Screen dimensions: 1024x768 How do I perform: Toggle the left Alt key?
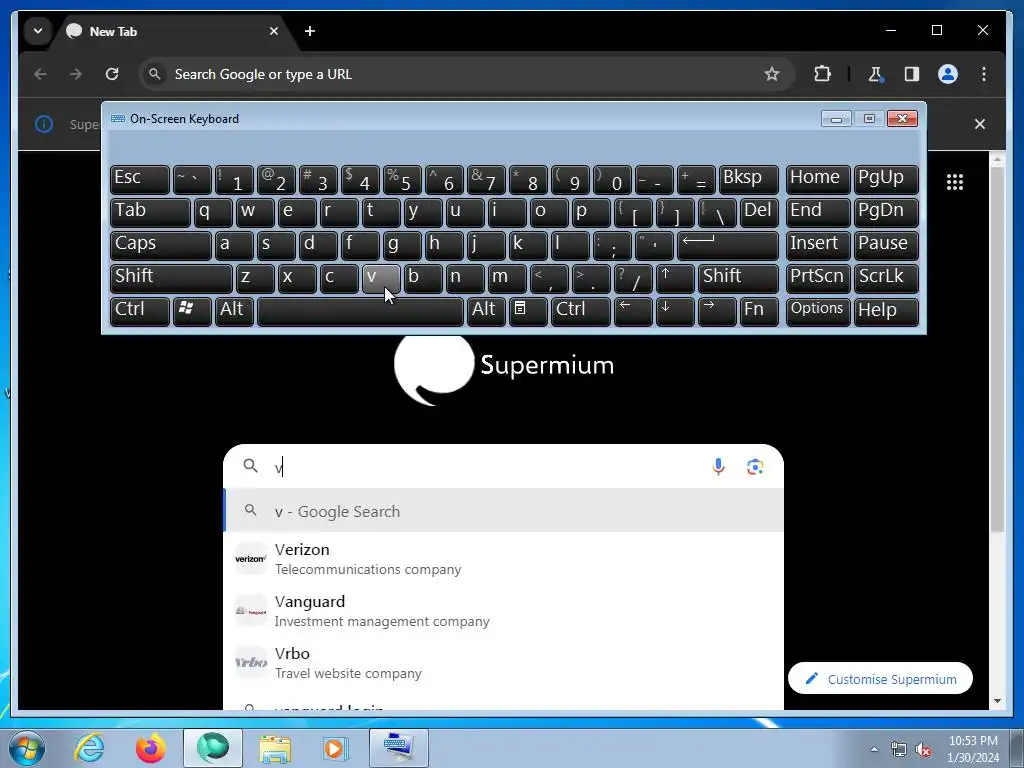[x=234, y=312]
